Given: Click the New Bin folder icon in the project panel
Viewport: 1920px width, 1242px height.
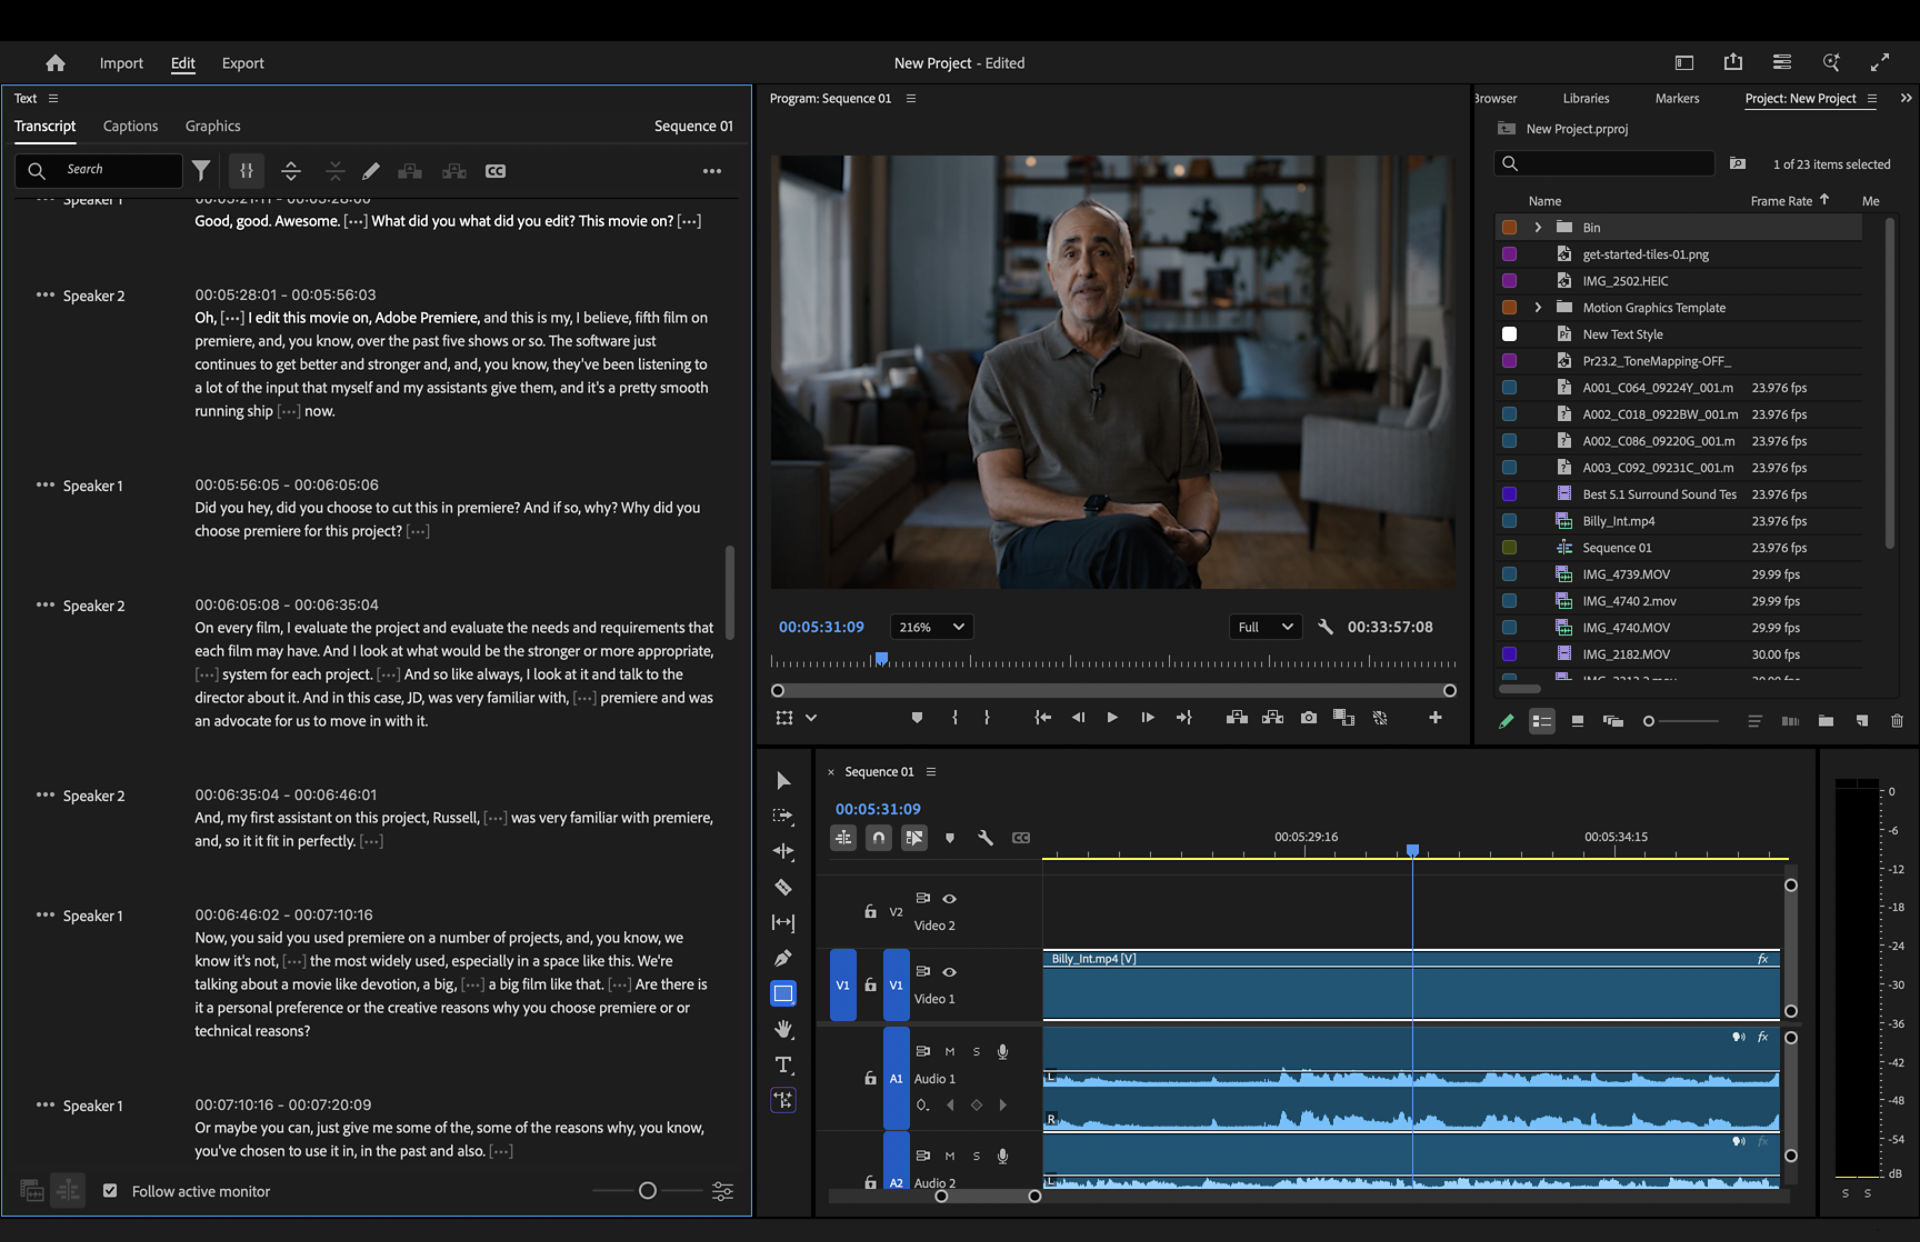Looking at the screenshot, I should click(x=1826, y=720).
